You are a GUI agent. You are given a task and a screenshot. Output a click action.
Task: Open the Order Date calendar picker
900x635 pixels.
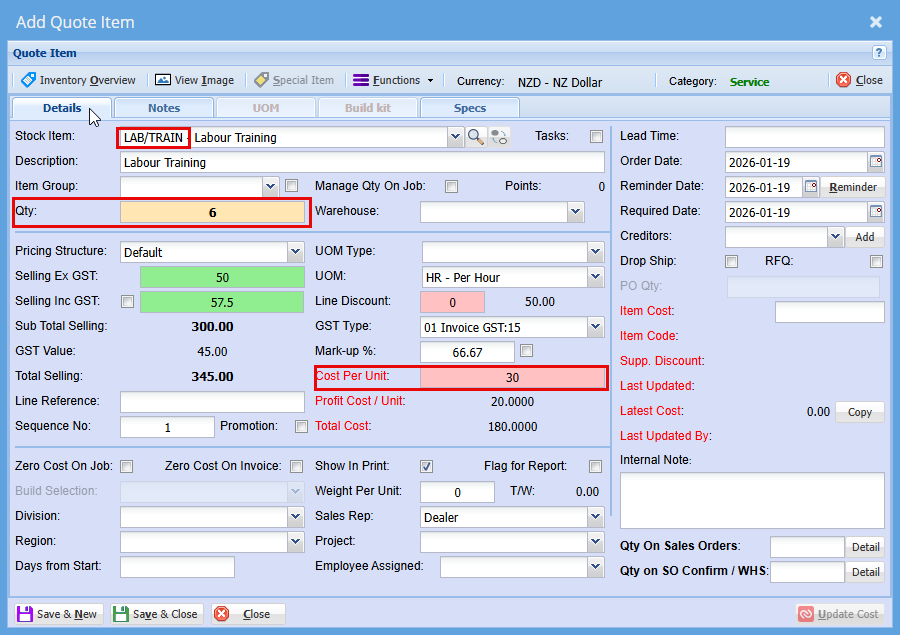876,162
